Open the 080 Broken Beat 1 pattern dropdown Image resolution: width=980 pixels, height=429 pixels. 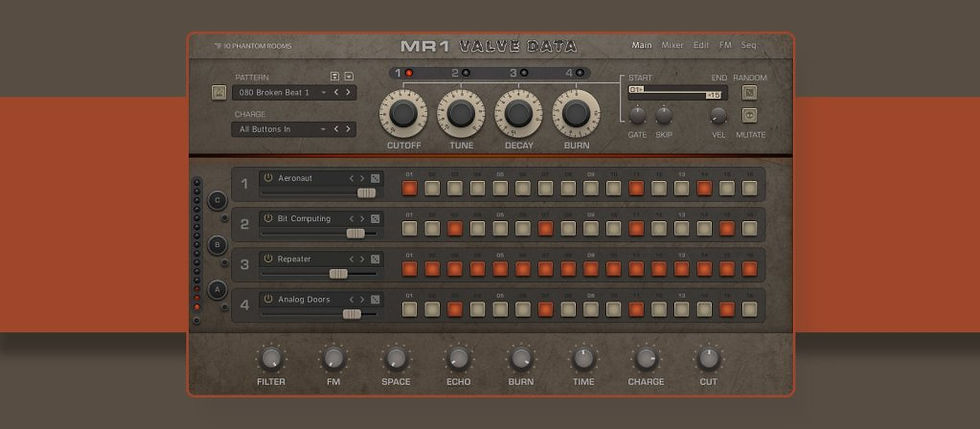click(324, 93)
